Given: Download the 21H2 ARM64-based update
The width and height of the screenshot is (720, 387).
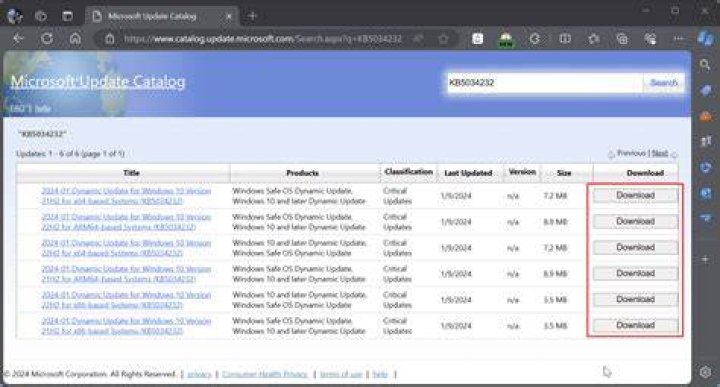Looking at the screenshot, I should [635, 273].
